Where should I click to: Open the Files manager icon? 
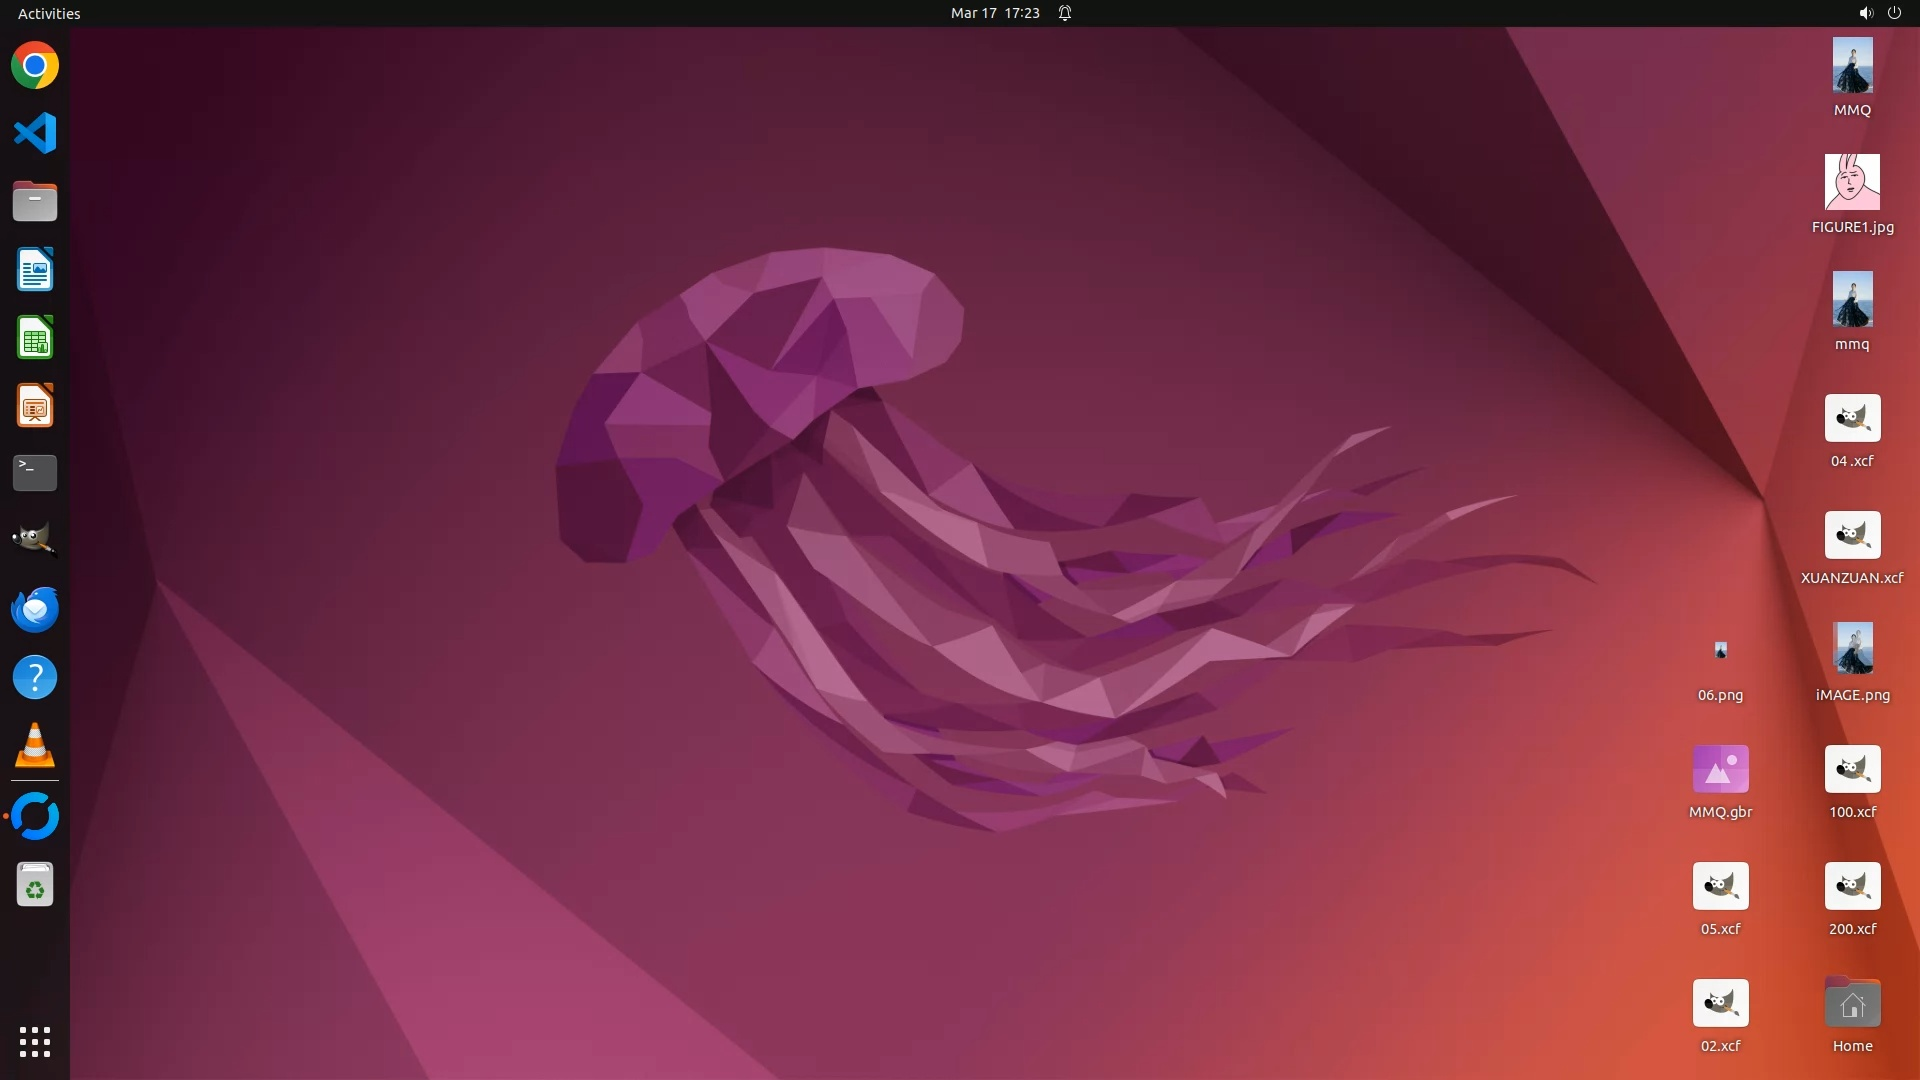35,201
